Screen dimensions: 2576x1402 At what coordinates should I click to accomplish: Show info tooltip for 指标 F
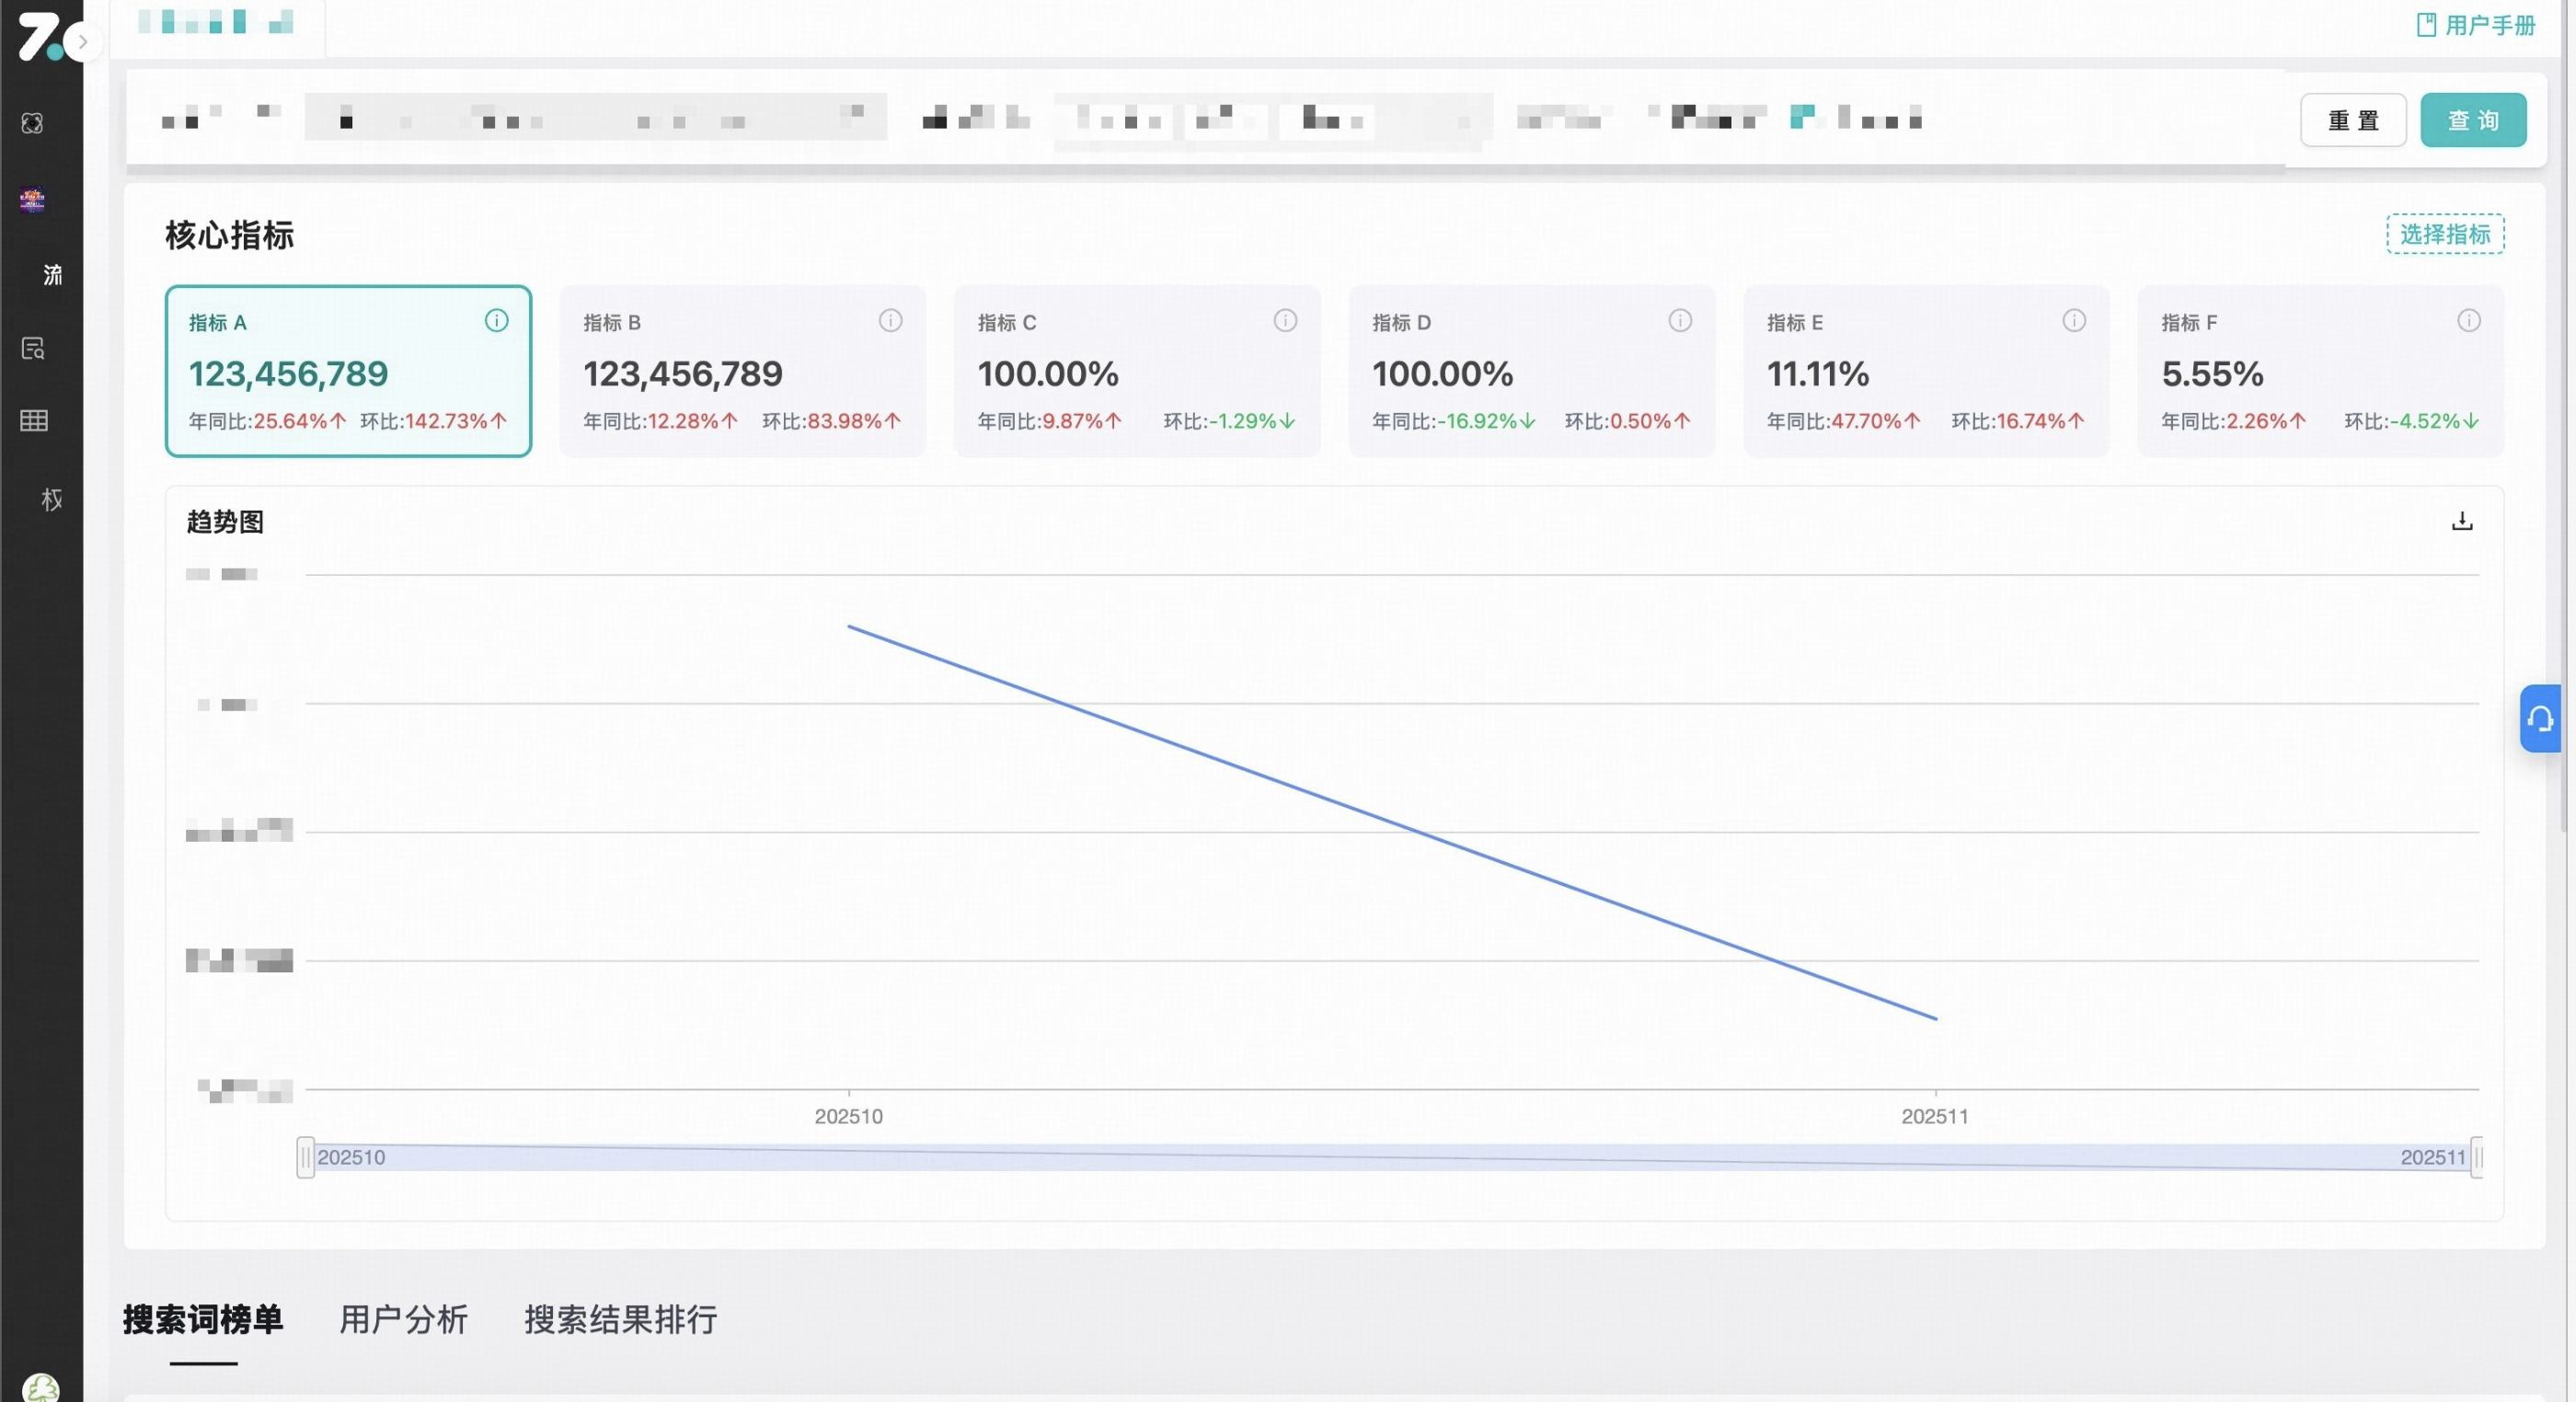pyautogui.click(x=2468, y=321)
